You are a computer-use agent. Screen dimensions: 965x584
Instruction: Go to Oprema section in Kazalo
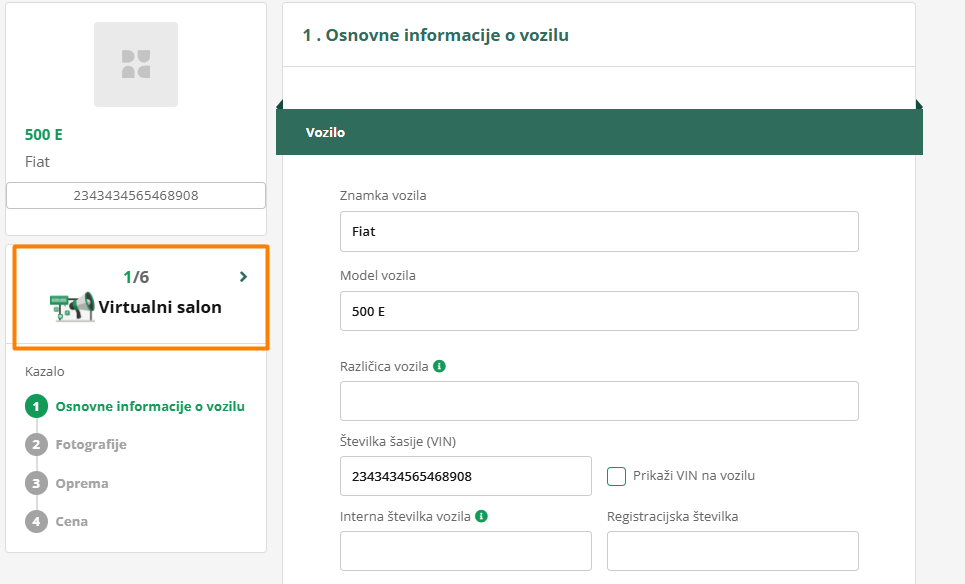click(82, 483)
